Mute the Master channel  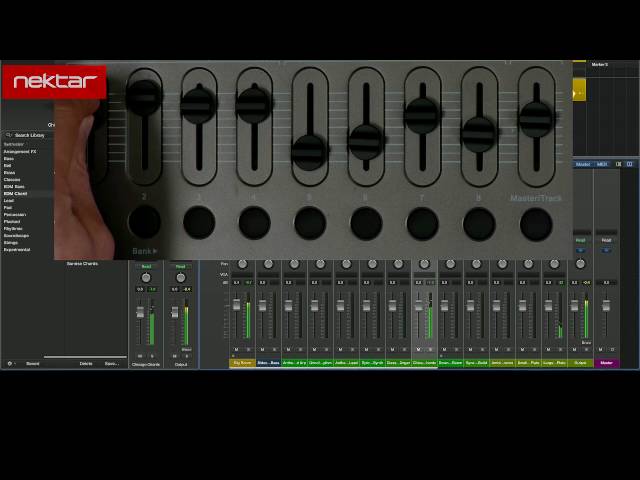tap(600, 350)
